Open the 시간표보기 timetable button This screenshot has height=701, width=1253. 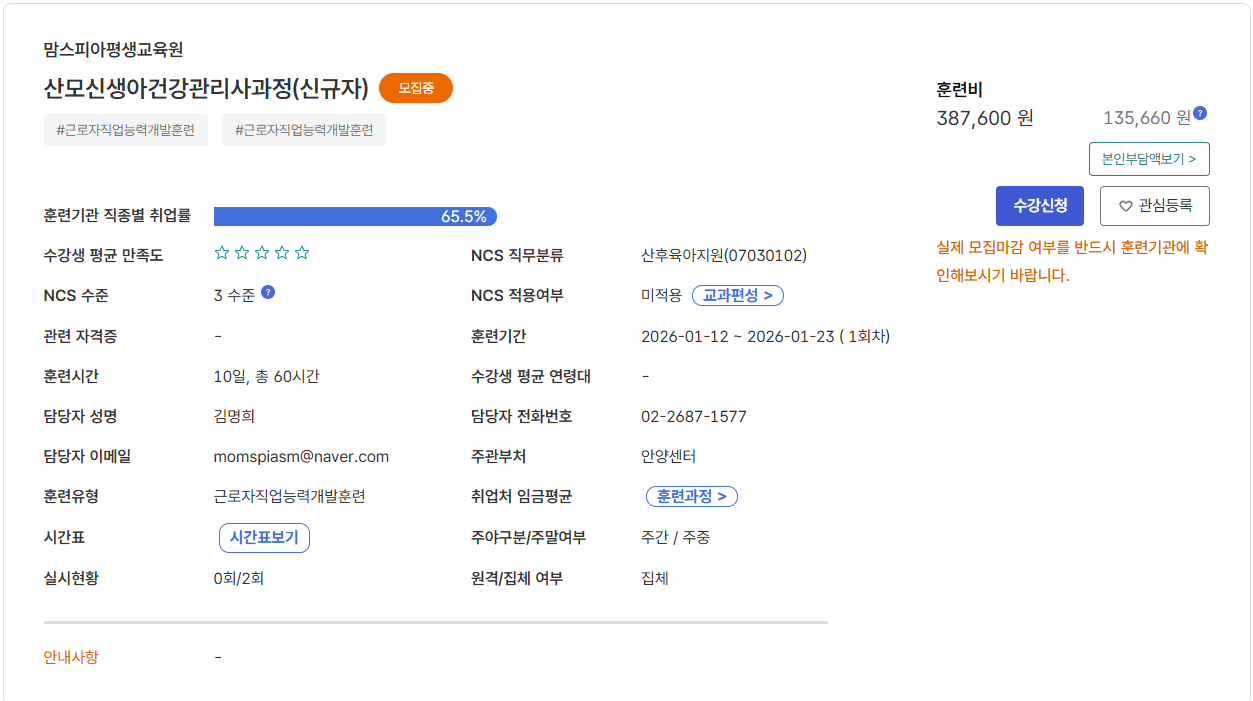[x=264, y=538]
